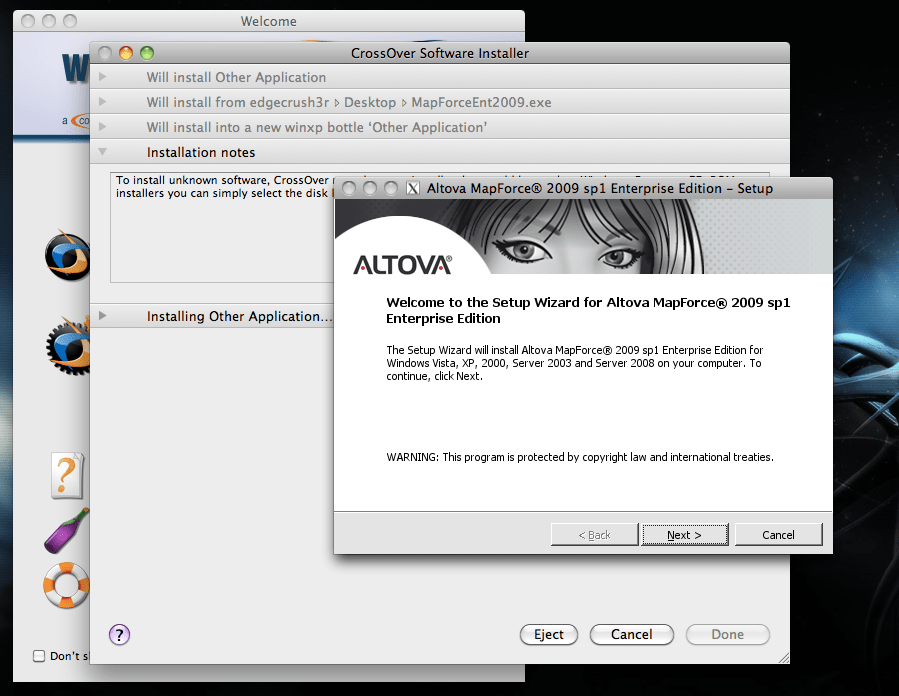Click the question mark document icon

point(67,475)
